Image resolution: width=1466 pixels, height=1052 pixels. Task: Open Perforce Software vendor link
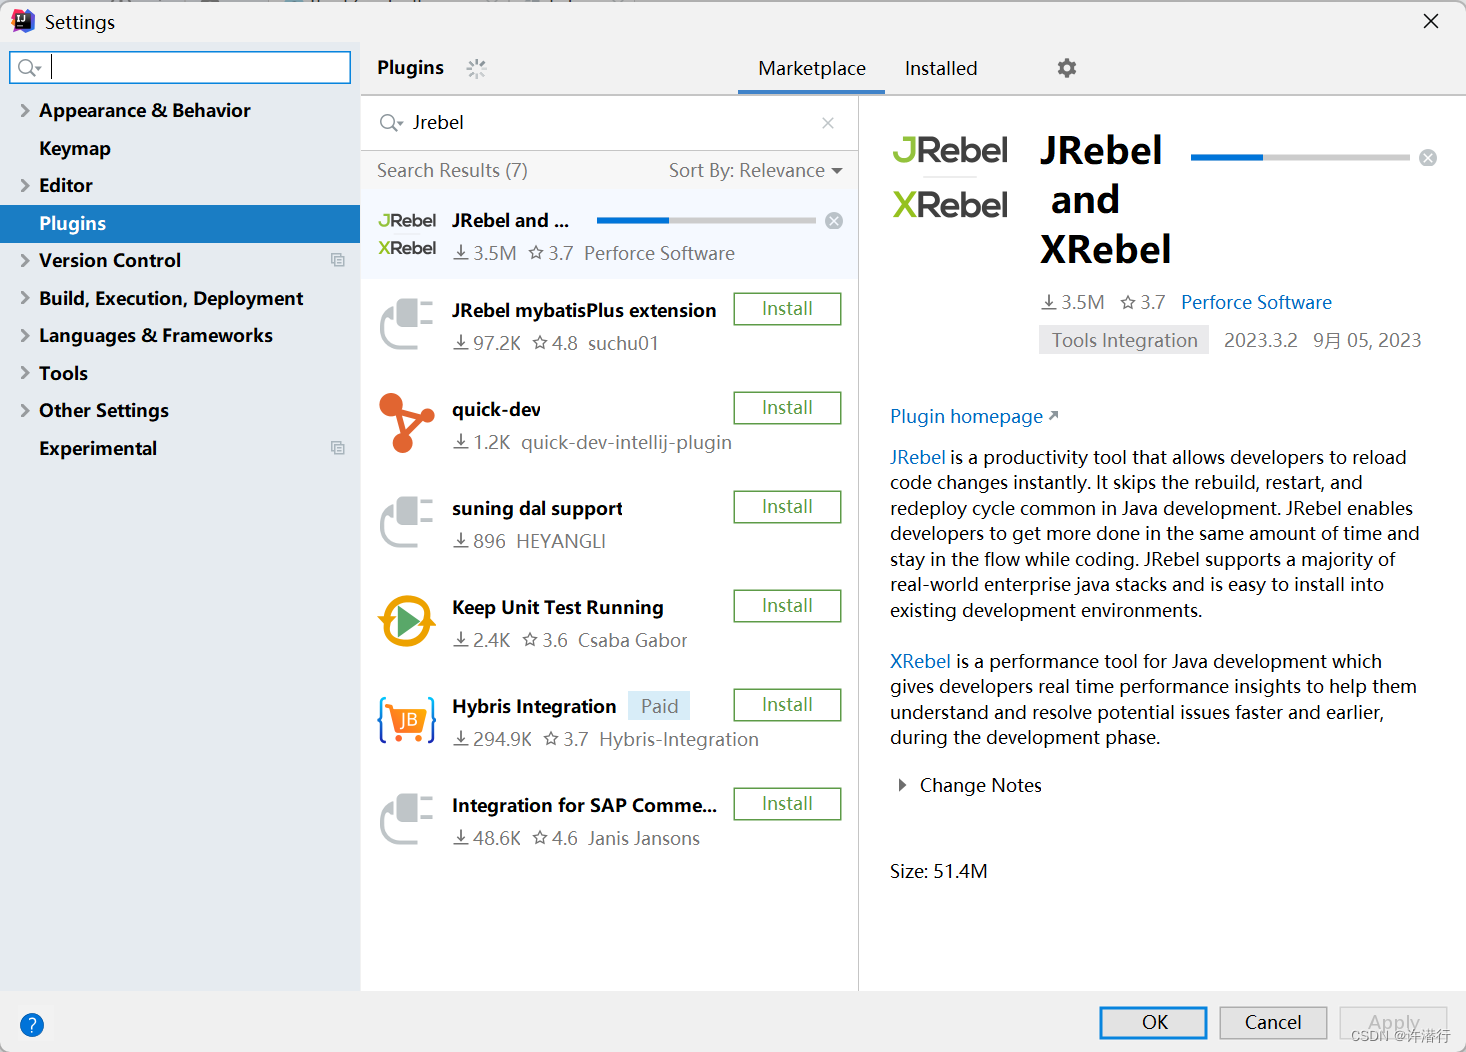click(x=1256, y=302)
